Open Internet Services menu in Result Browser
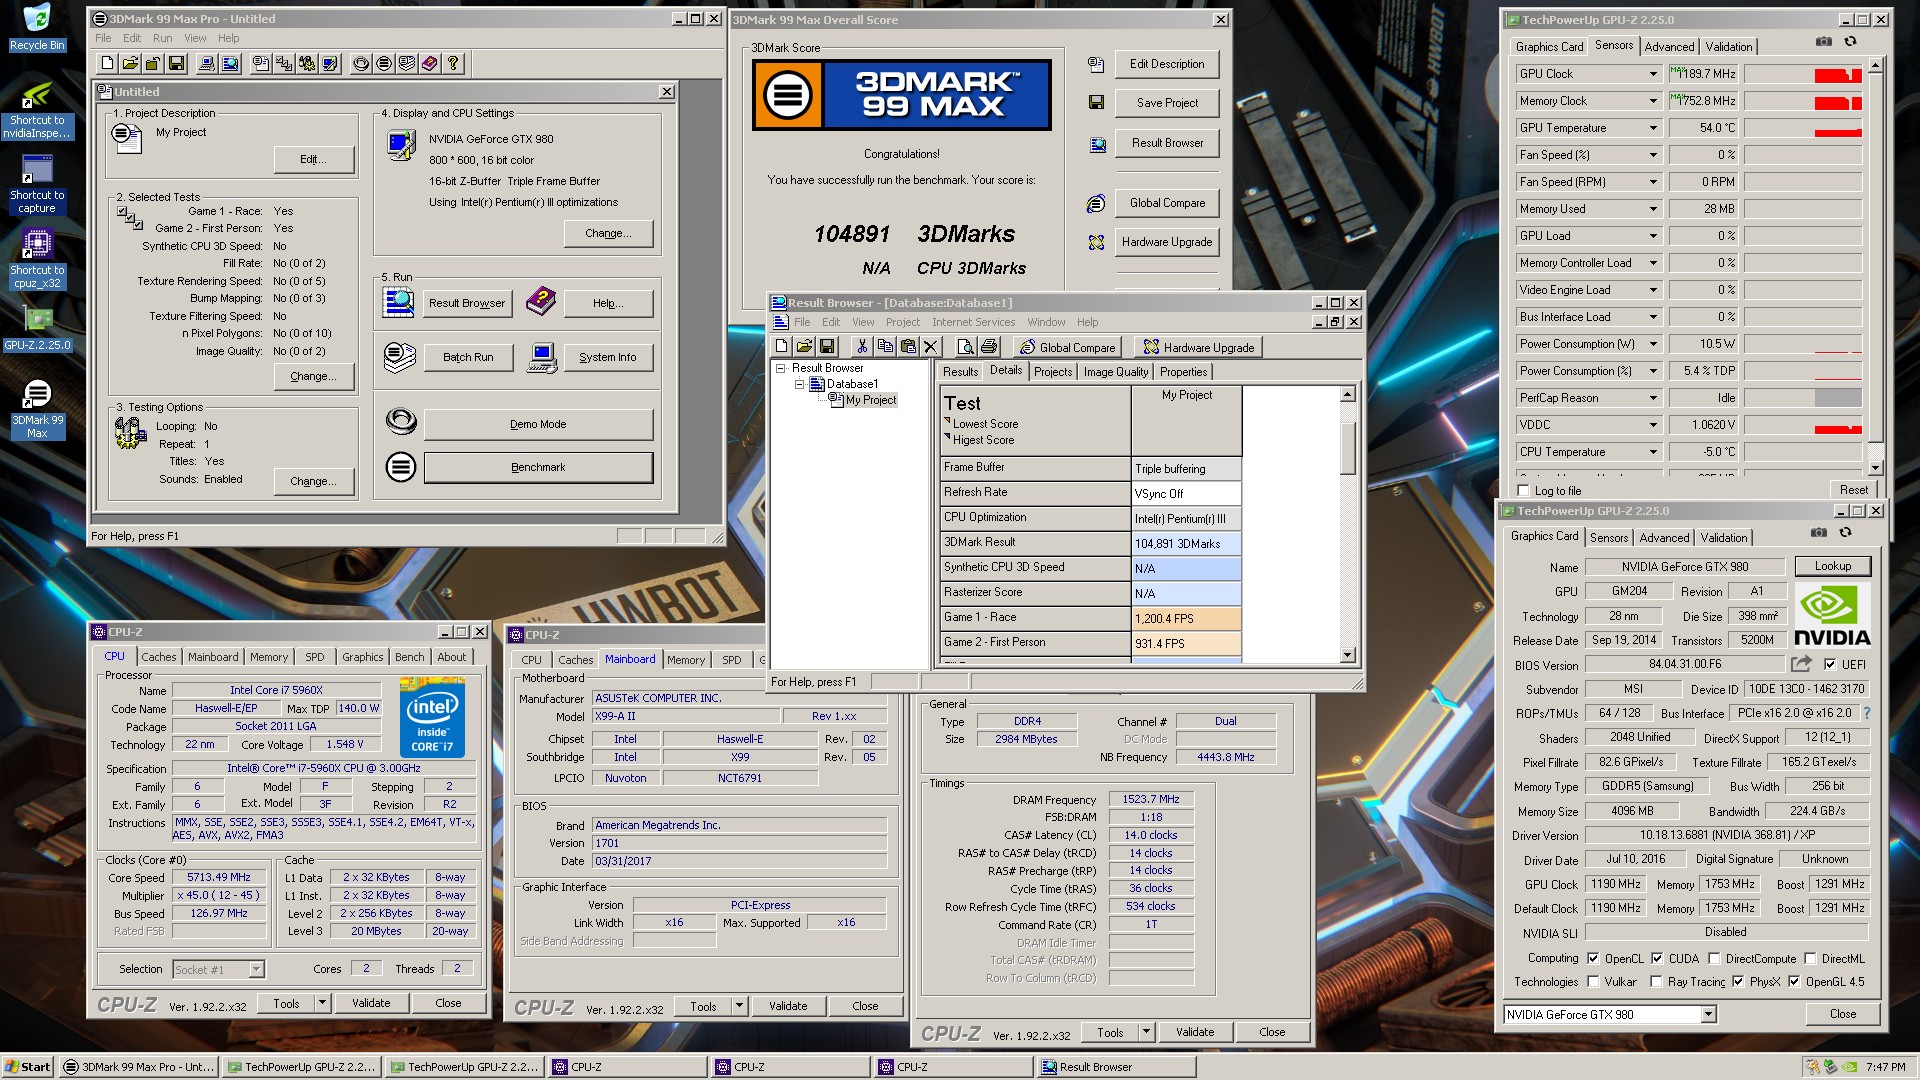Viewport: 1920px width, 1080px height. (973, 322)
